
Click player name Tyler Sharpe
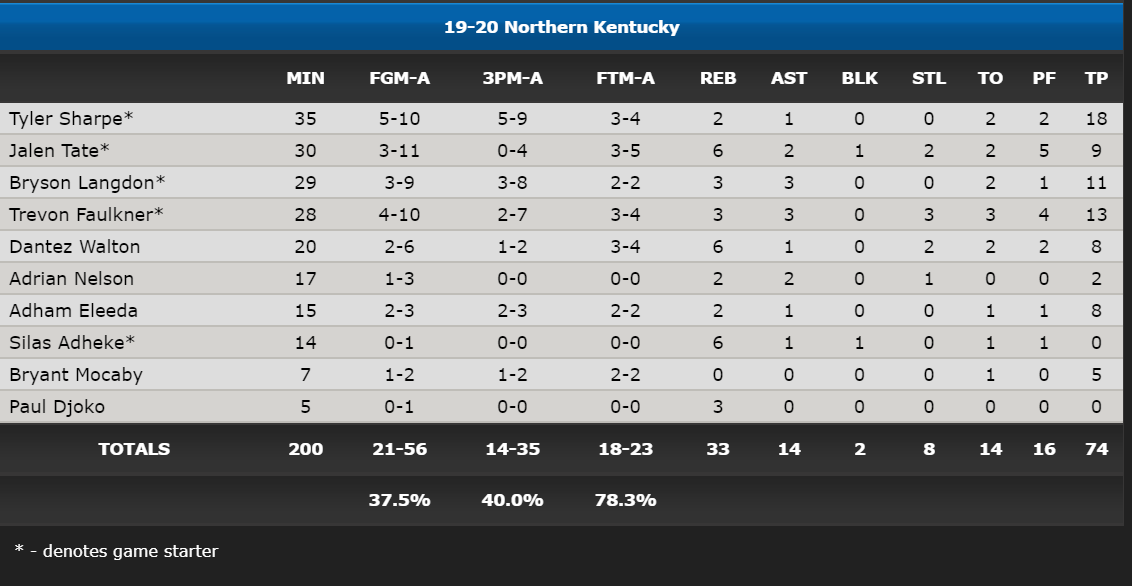point(71,118)
